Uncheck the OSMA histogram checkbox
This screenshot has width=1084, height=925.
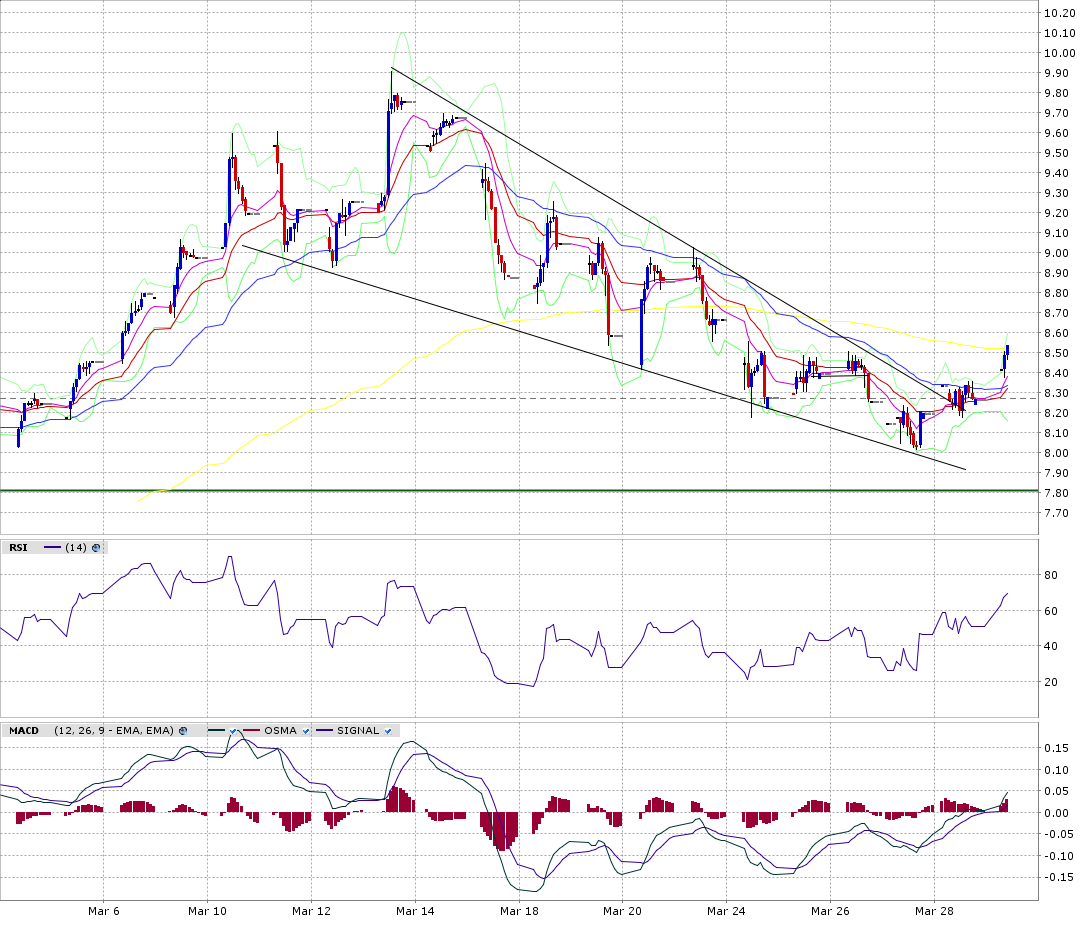[x=307, y=731]
